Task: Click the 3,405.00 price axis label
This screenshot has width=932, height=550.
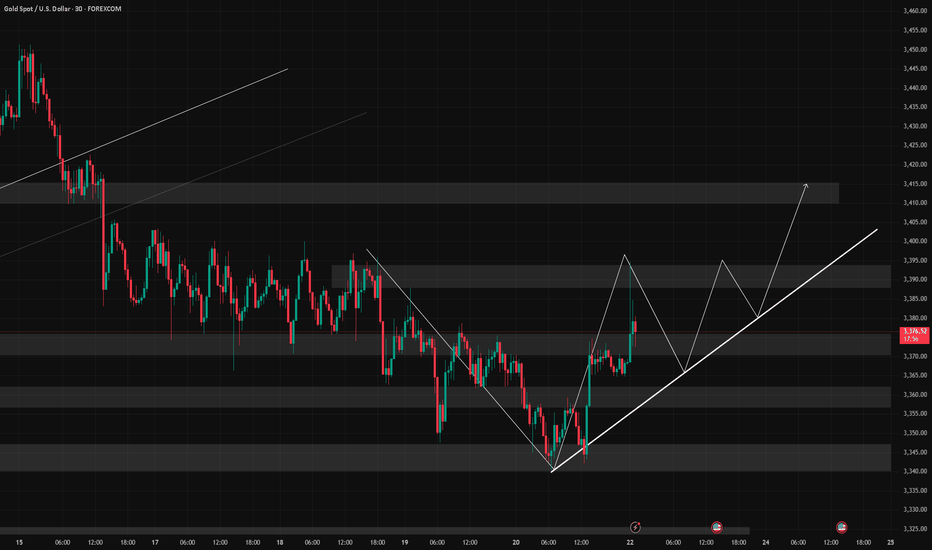Action: tap(915, 222)
